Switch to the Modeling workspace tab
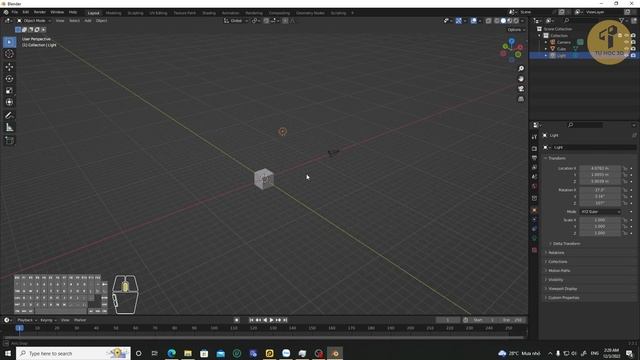 pos(113,13)
